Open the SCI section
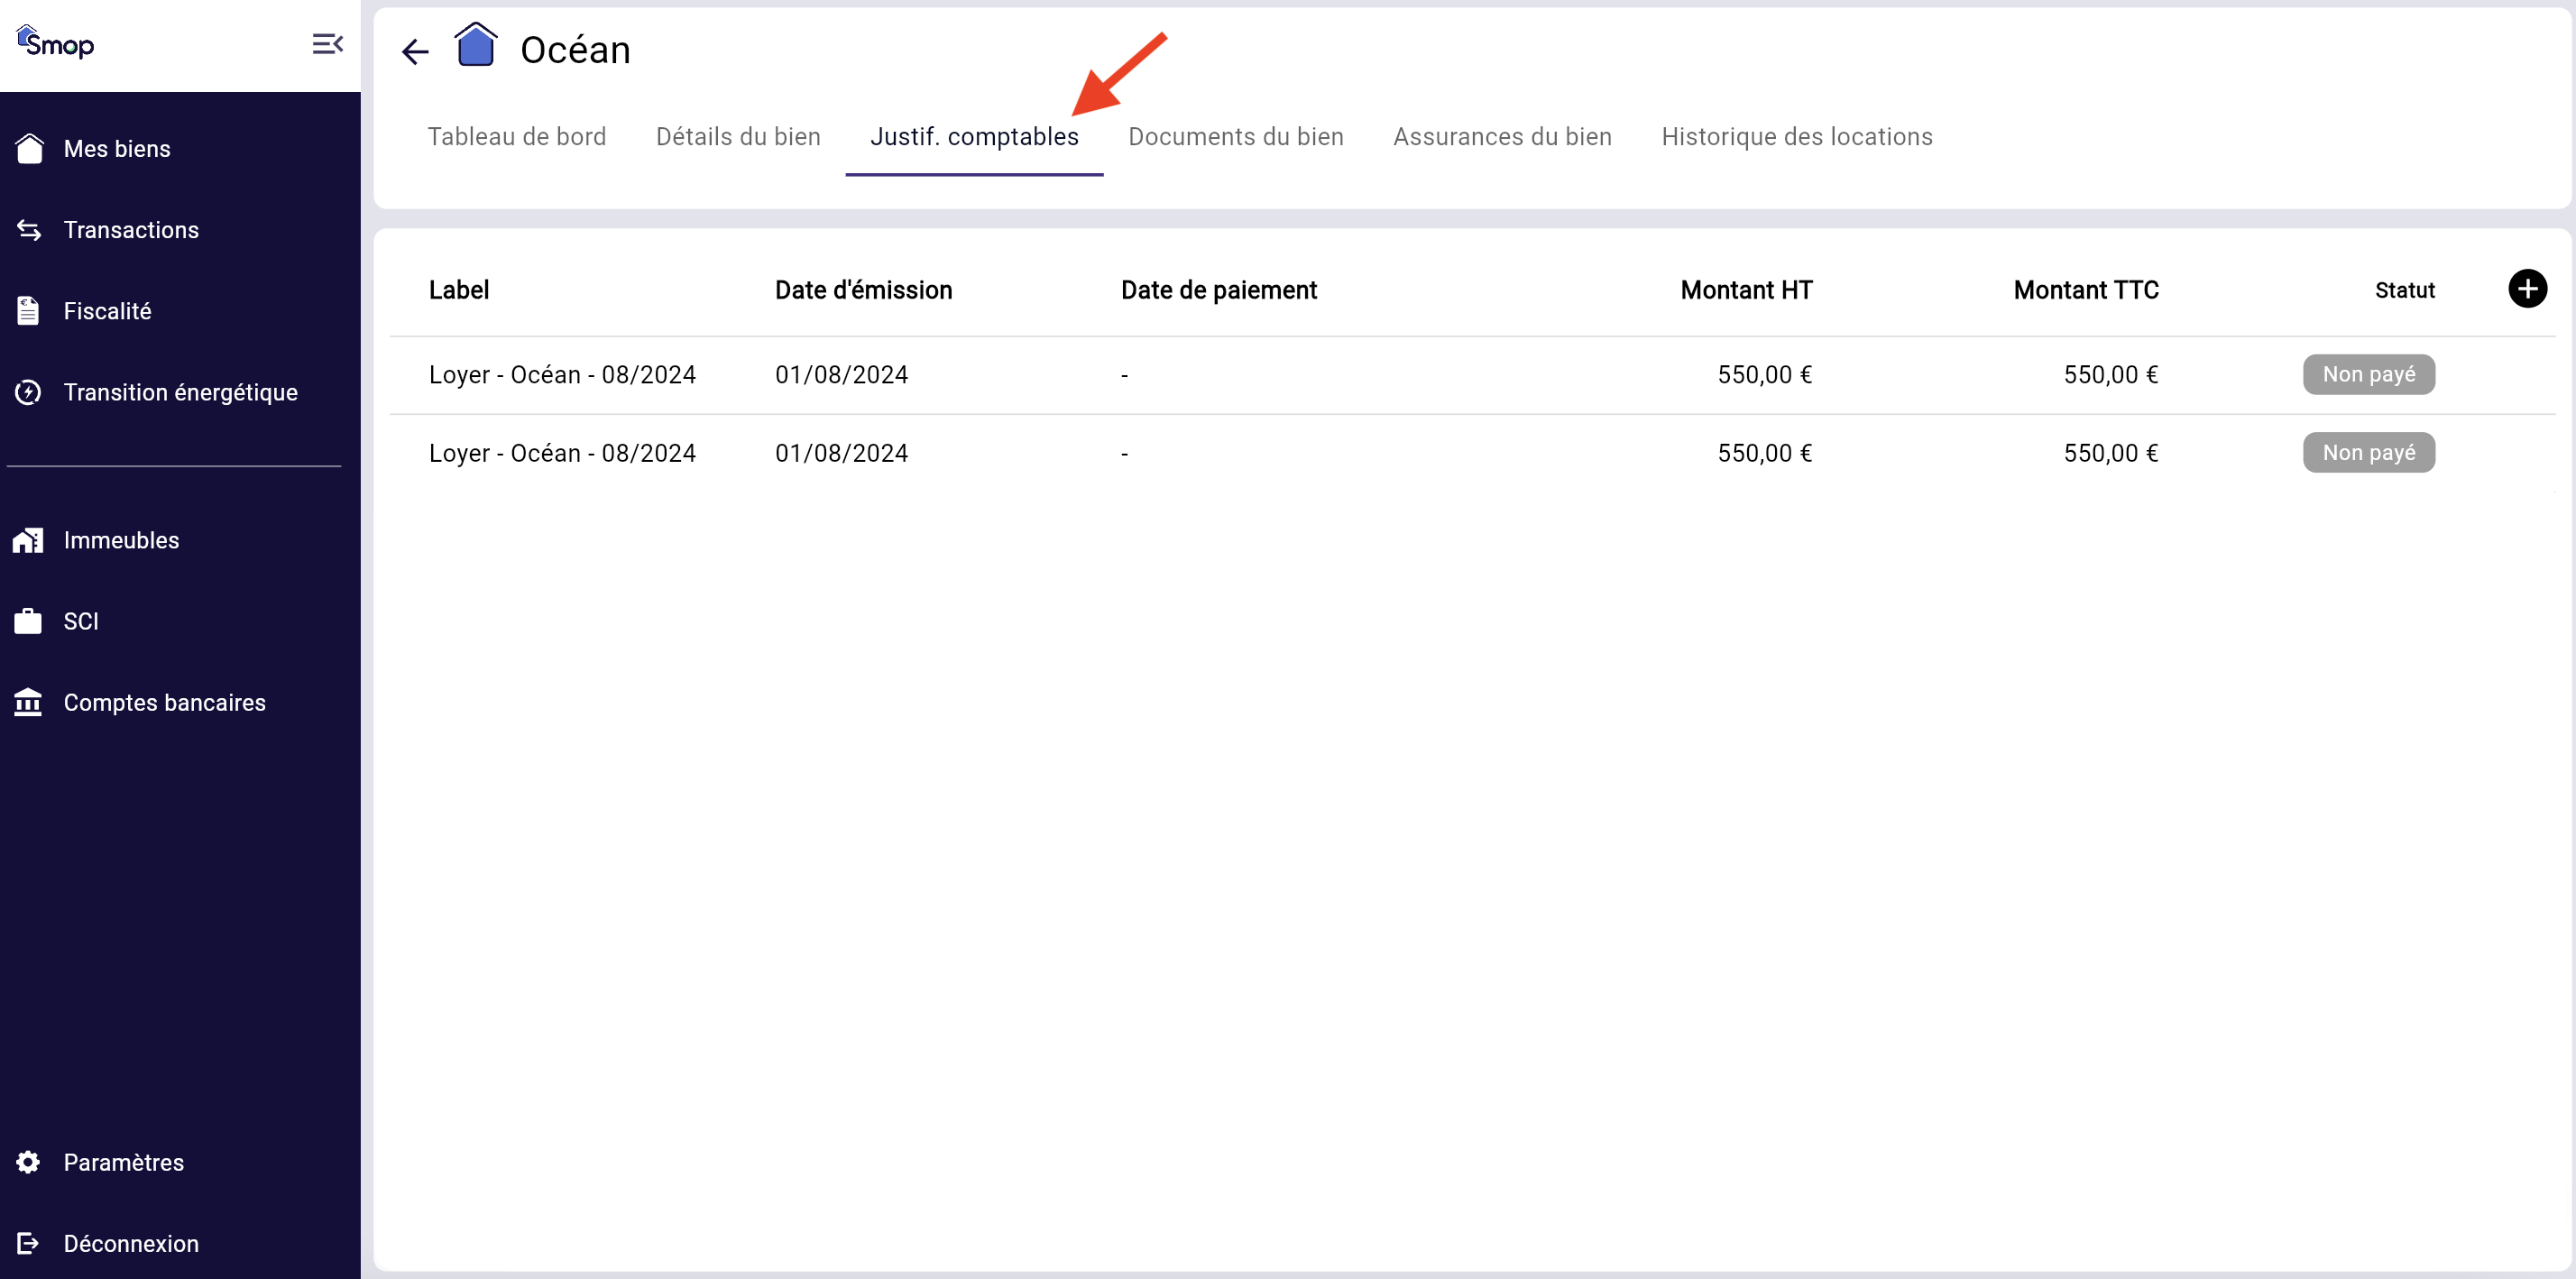 point(80,621)
